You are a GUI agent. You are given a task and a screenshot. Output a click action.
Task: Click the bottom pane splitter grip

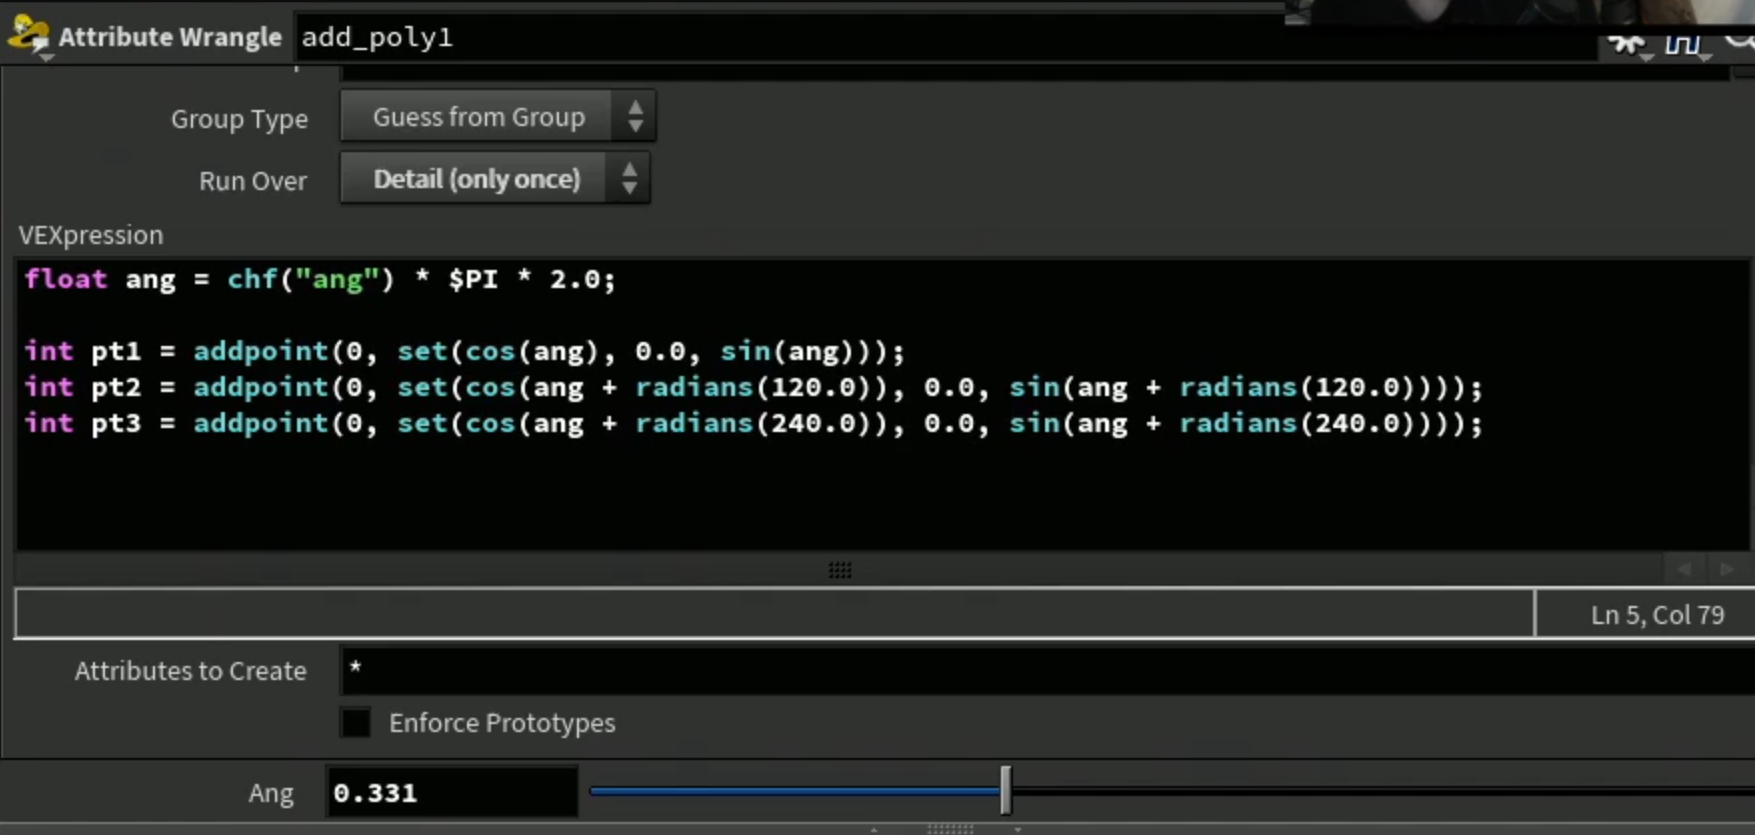[x=949, y=829]
